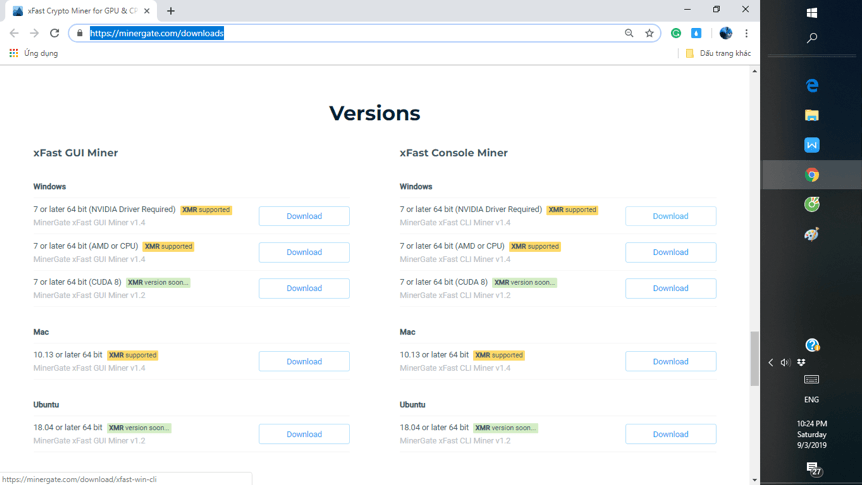Open the Windows Start menu

pyautogui.click(x=812, y=13)
